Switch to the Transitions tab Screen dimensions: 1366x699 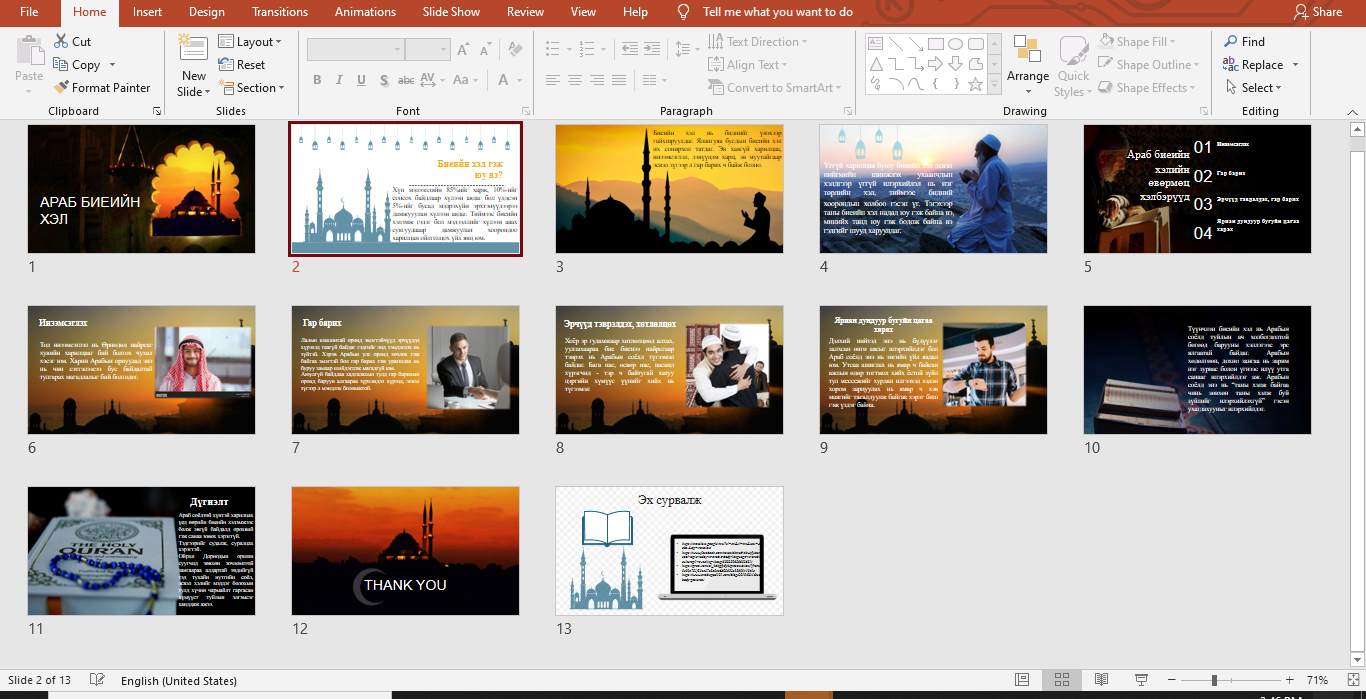click(279, 12)
